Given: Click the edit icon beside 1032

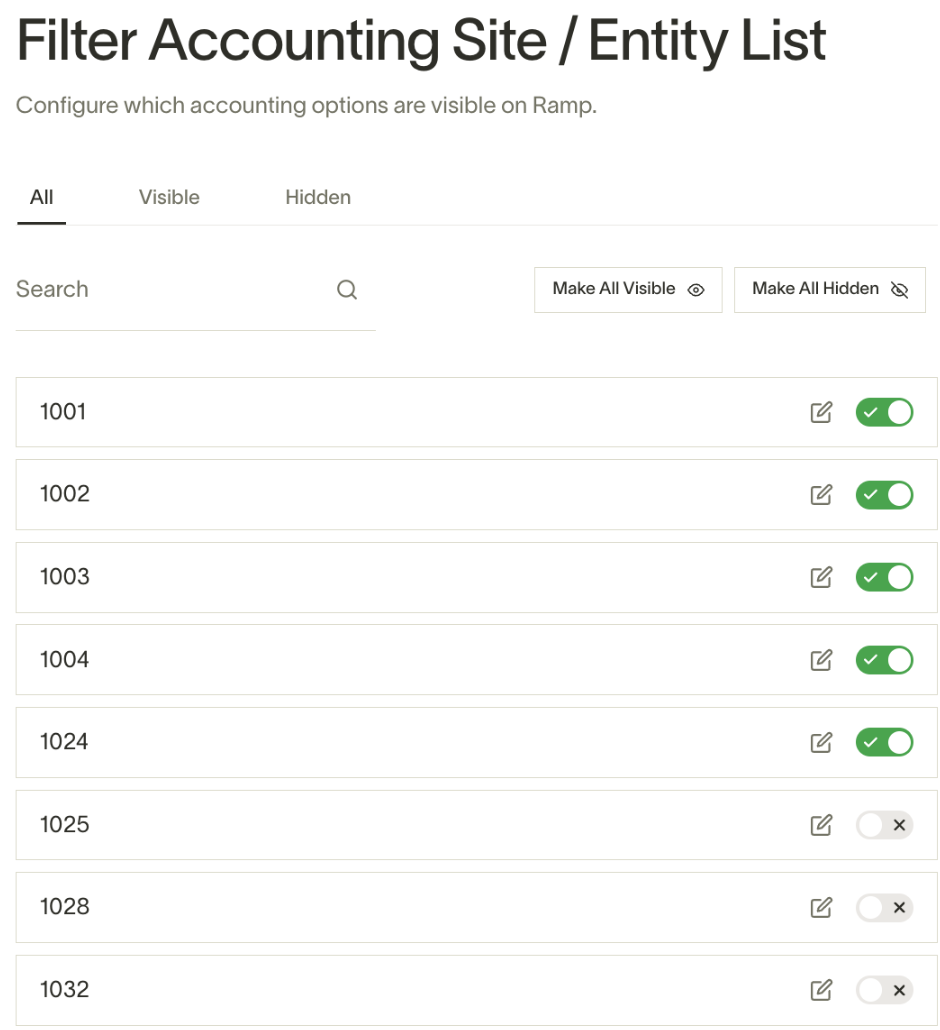Looking at the screenshot, I should (x=820, y=990).
